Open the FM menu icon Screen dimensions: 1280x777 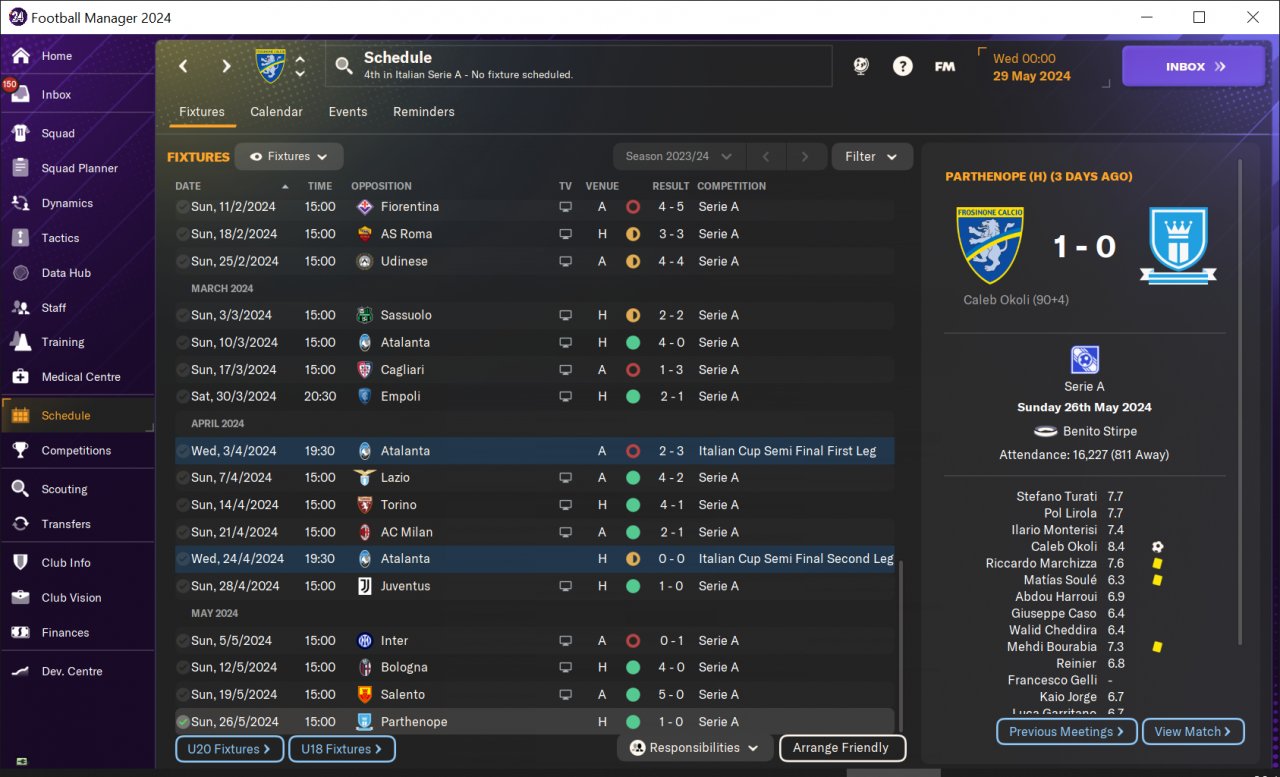point(945,66)
